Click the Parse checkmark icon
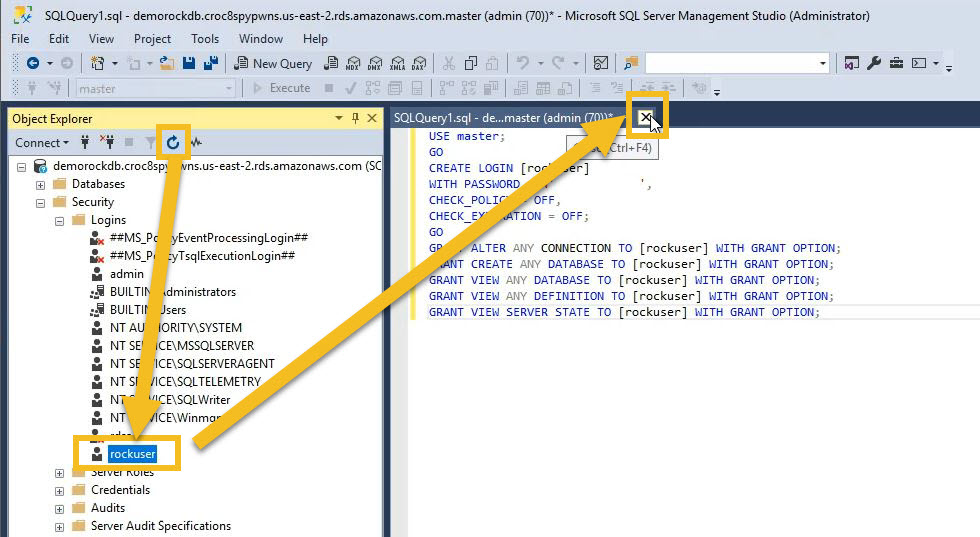 point(351,88)
